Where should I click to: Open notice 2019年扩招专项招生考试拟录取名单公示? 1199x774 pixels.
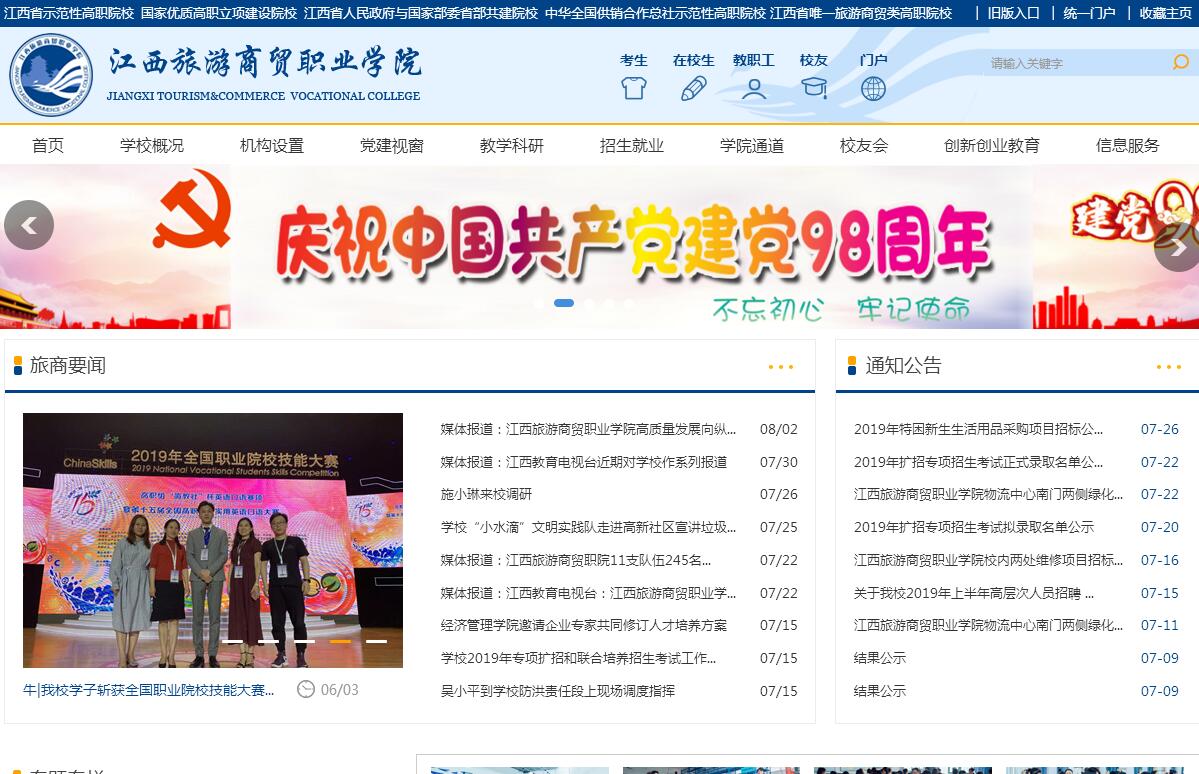(973, 527)
